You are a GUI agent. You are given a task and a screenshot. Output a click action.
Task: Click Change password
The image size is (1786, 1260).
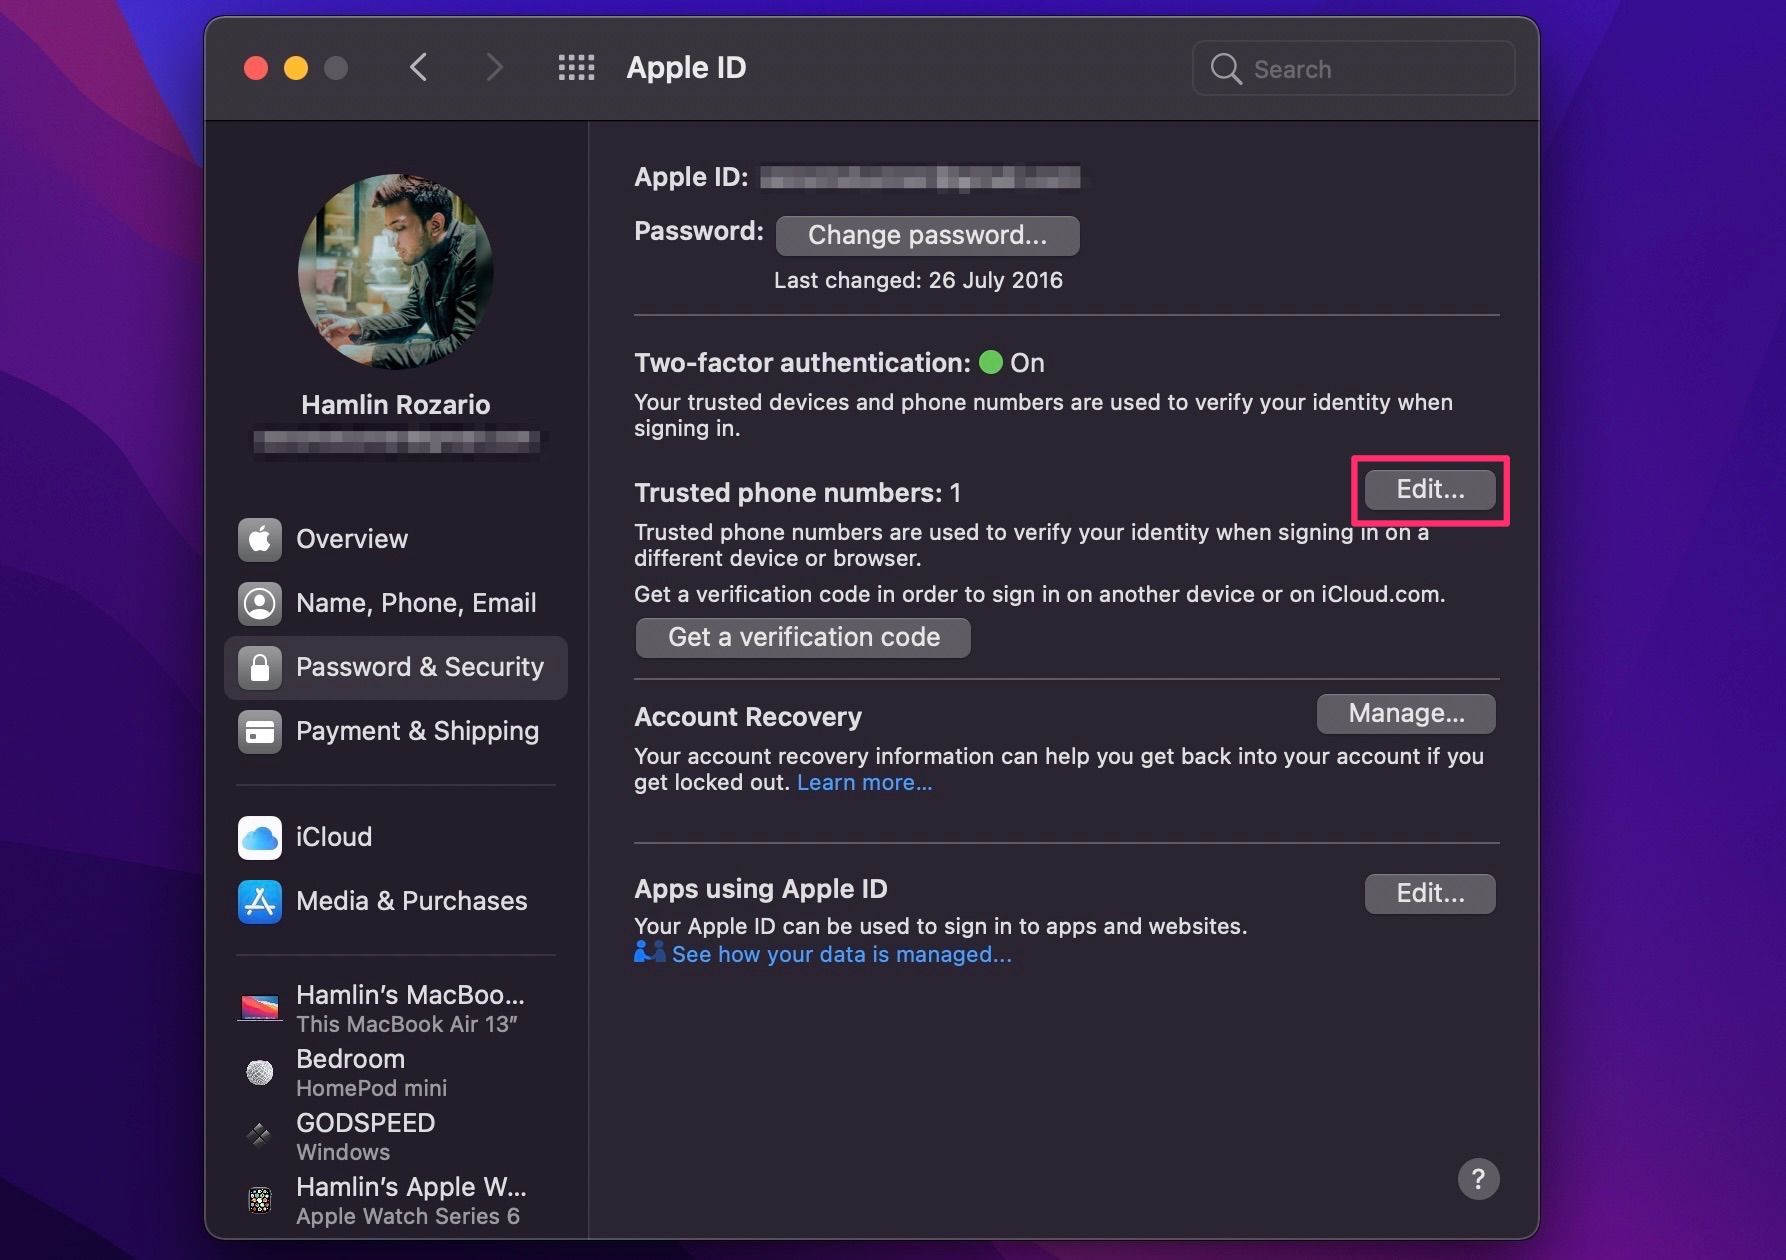click(x=927, y=235)
